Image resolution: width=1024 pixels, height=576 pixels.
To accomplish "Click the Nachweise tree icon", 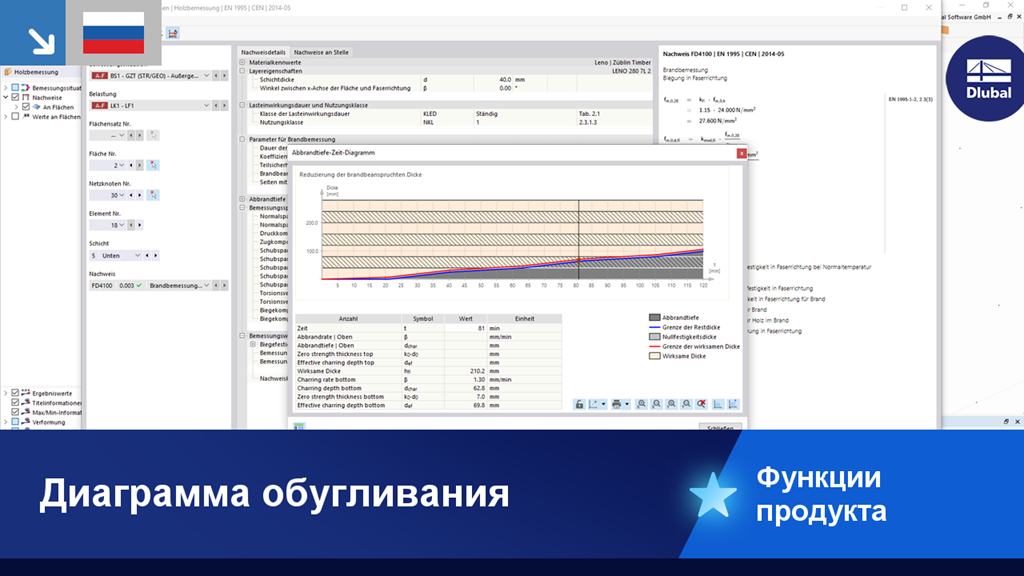I will pyautogui.click(x=25, y=97).
